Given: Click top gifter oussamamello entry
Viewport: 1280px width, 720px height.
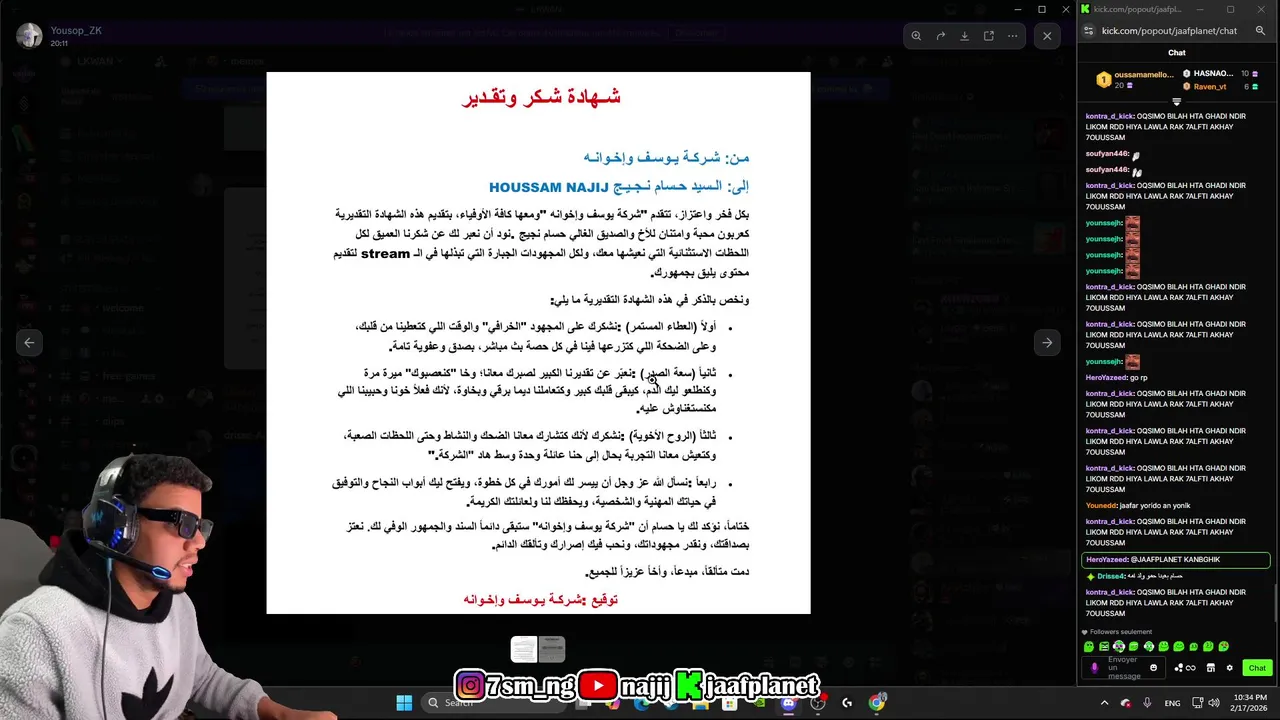Looking at the screenshot, I should tap(1134, 79).
